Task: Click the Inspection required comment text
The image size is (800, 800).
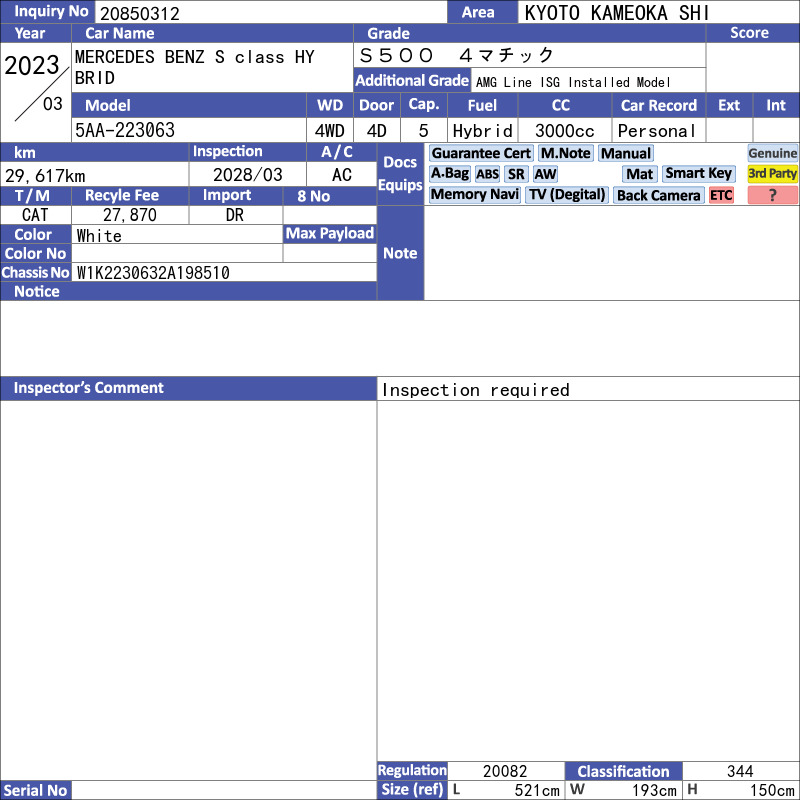Action: 476,390
